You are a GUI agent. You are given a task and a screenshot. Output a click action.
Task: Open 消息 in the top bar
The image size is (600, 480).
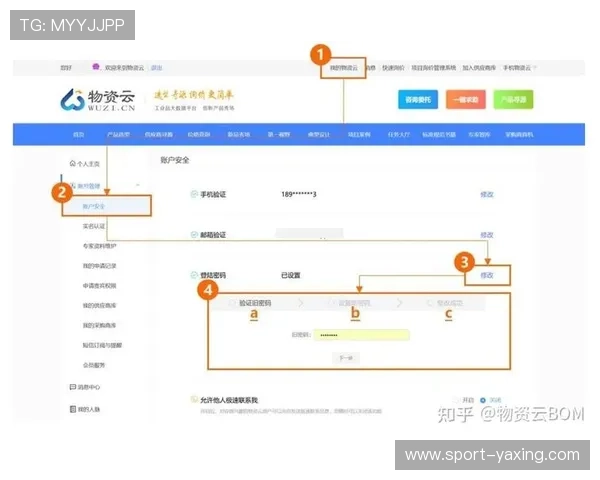pos(370,68)
